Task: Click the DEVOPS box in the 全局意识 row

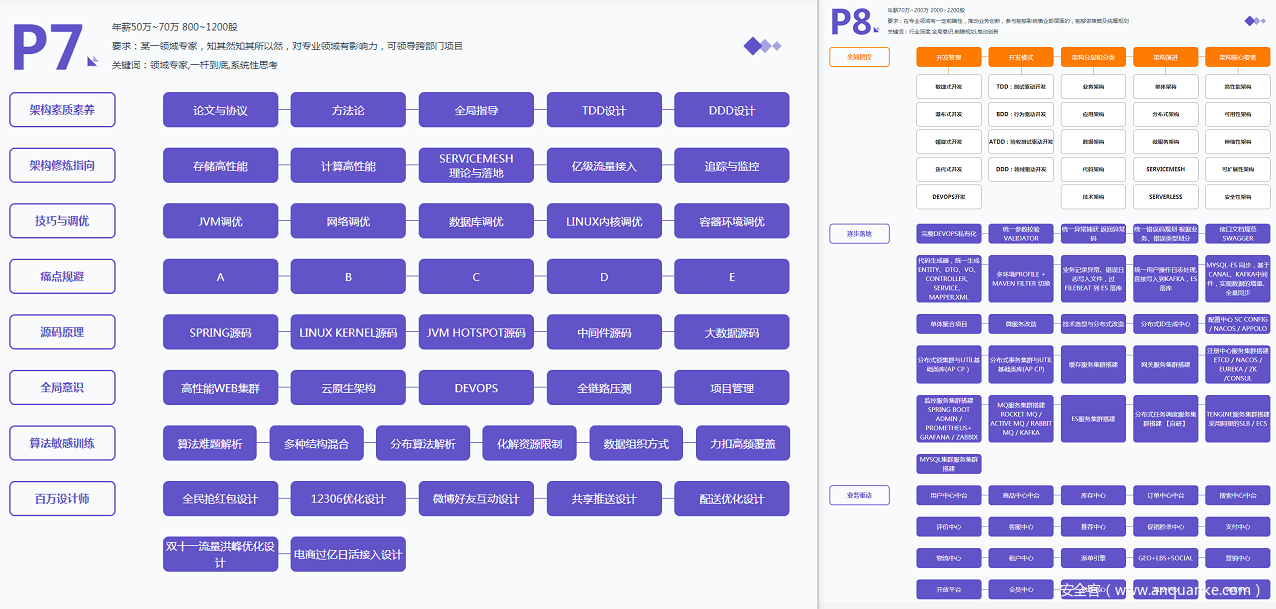Action: click(476, 388)
